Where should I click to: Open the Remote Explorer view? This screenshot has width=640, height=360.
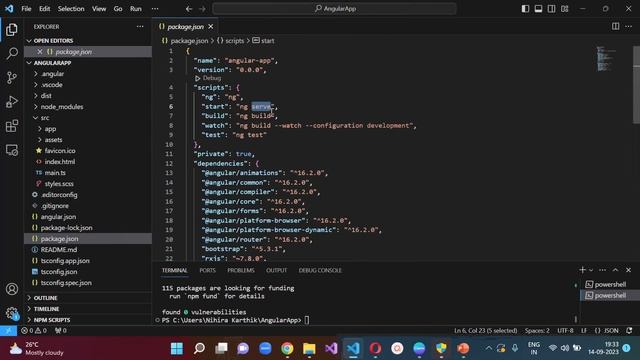(x=12, y=150)
